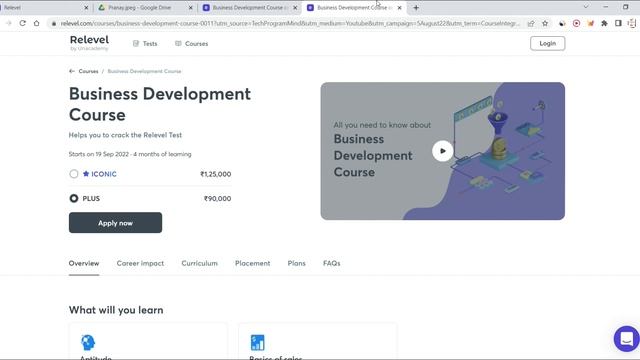Image resolution: width=640 pixels, height=360 pixels.
Task: Open Courses from the top navigation
Action: pyautogui.click(x=196, y=44)
